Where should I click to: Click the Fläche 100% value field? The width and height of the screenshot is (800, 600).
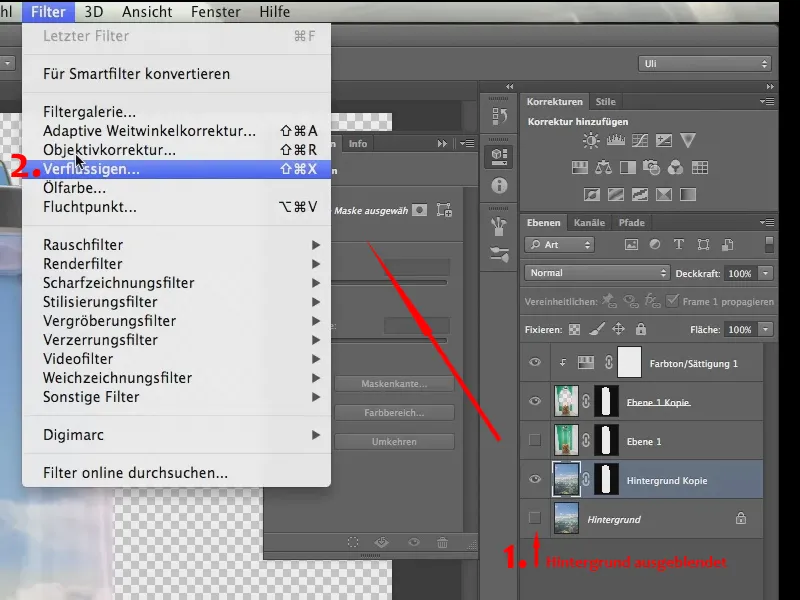(740, 330)
